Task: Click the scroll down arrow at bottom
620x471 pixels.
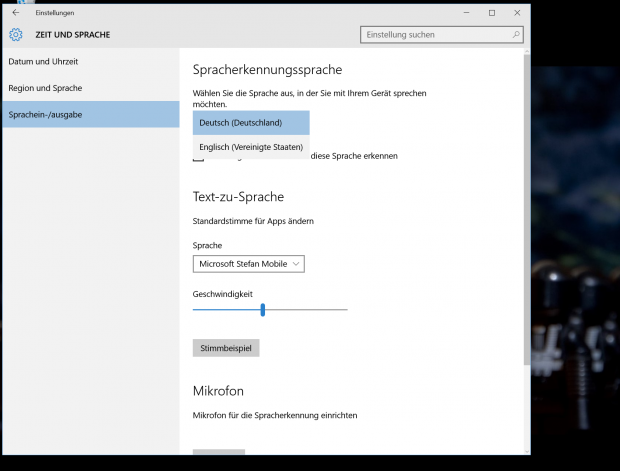Action: click(527, 451)
